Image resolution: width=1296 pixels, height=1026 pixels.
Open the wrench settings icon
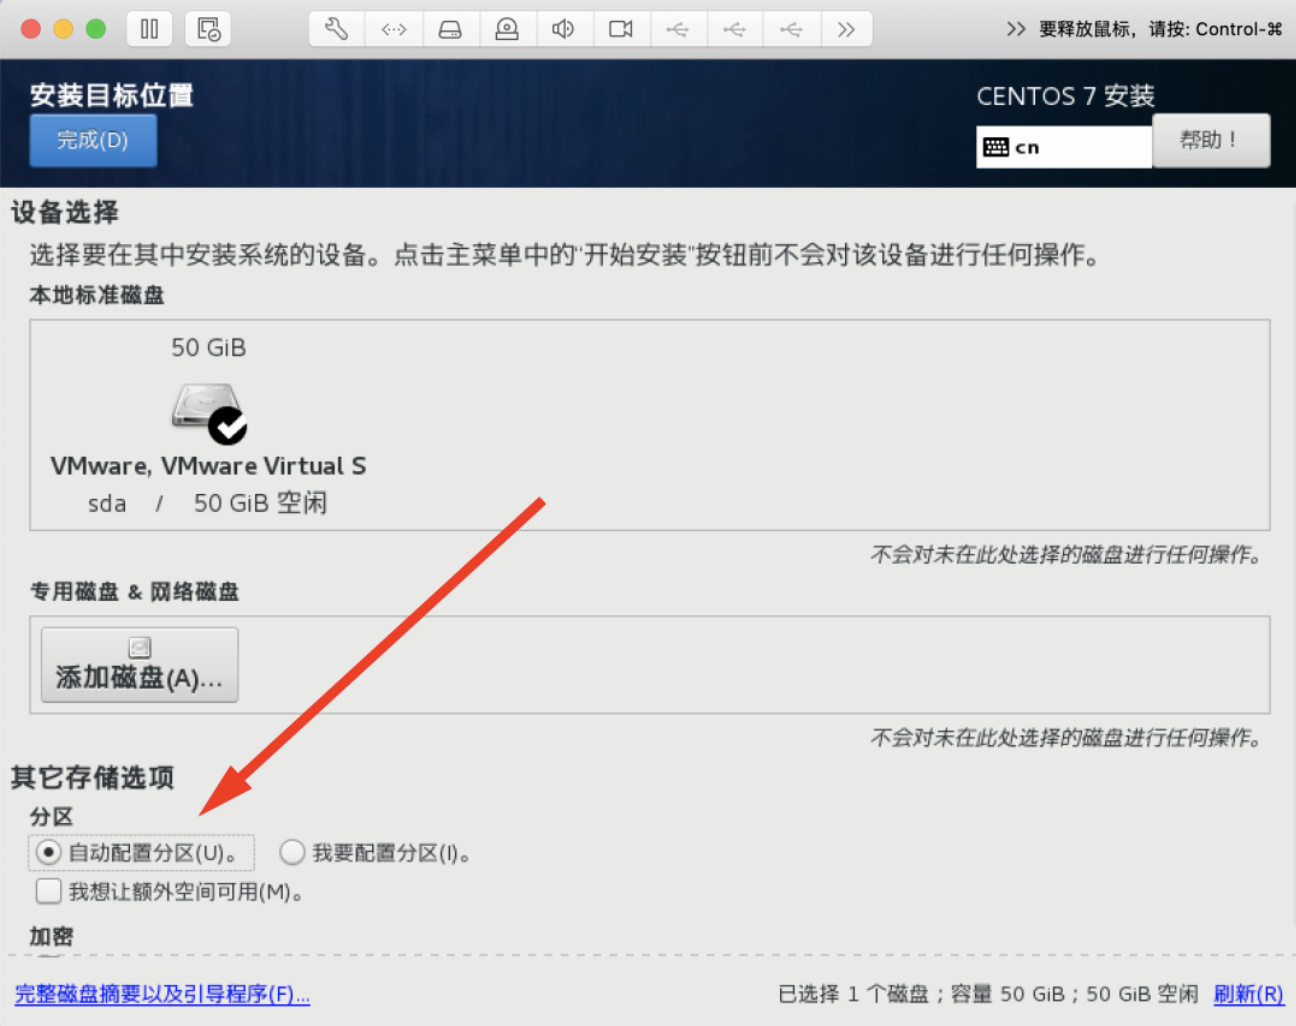click(x=337, y=29)
